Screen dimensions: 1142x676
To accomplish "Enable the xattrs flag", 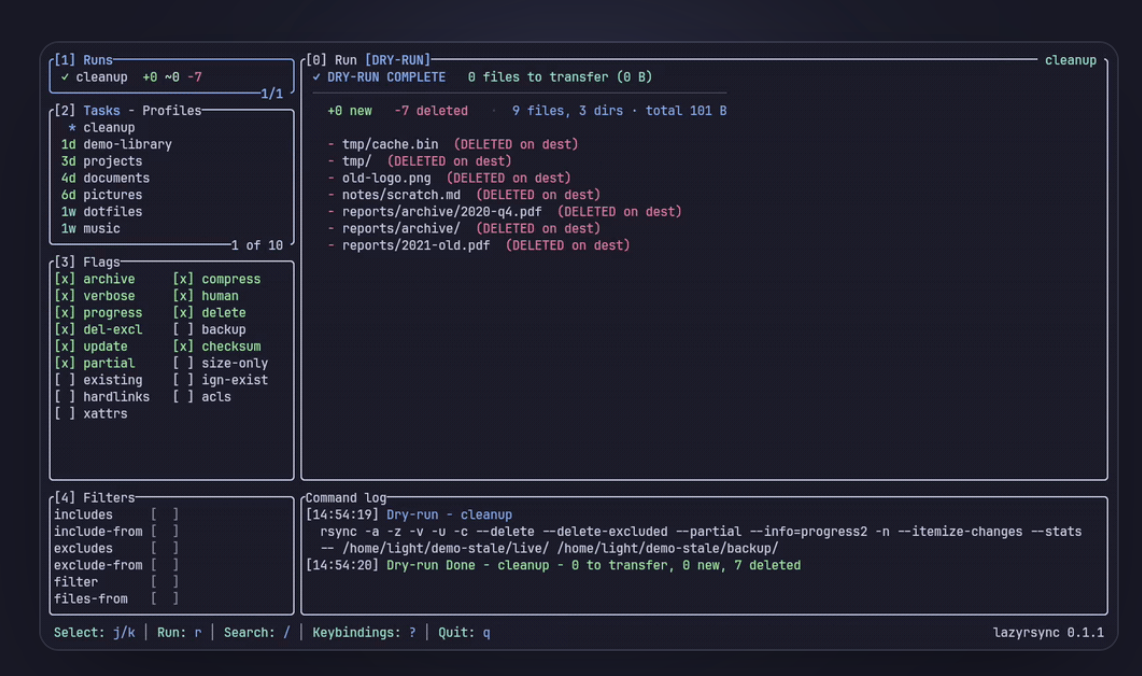I will (65, 413).
